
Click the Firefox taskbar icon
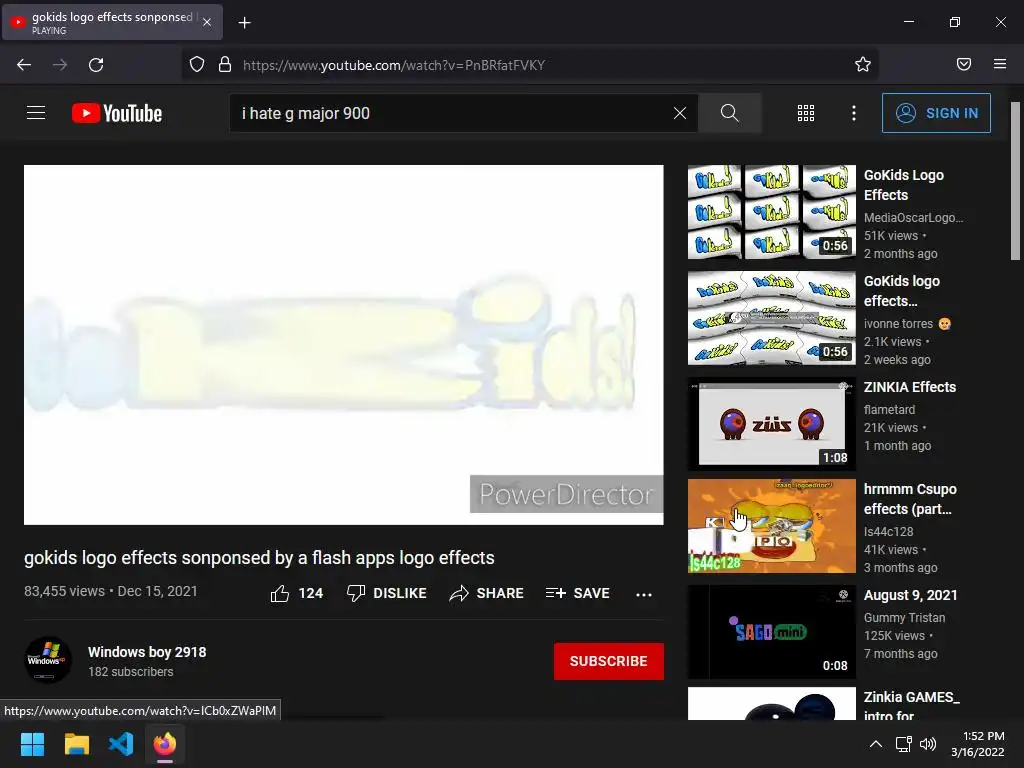coord(165,744)
